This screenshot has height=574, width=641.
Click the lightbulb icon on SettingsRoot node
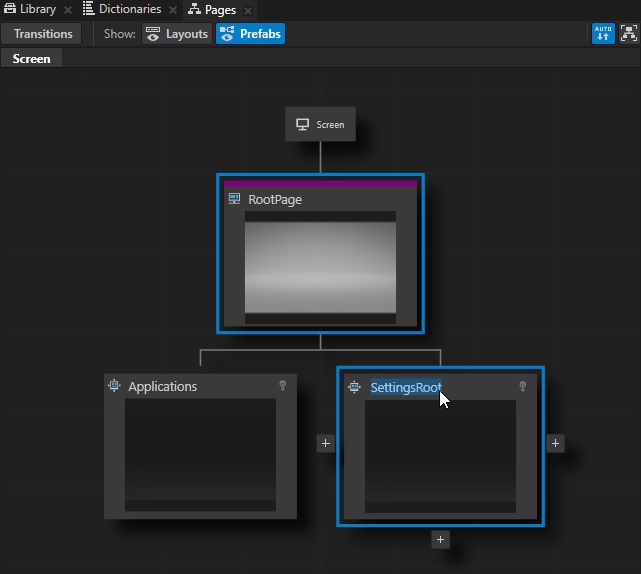pos(522,387)
